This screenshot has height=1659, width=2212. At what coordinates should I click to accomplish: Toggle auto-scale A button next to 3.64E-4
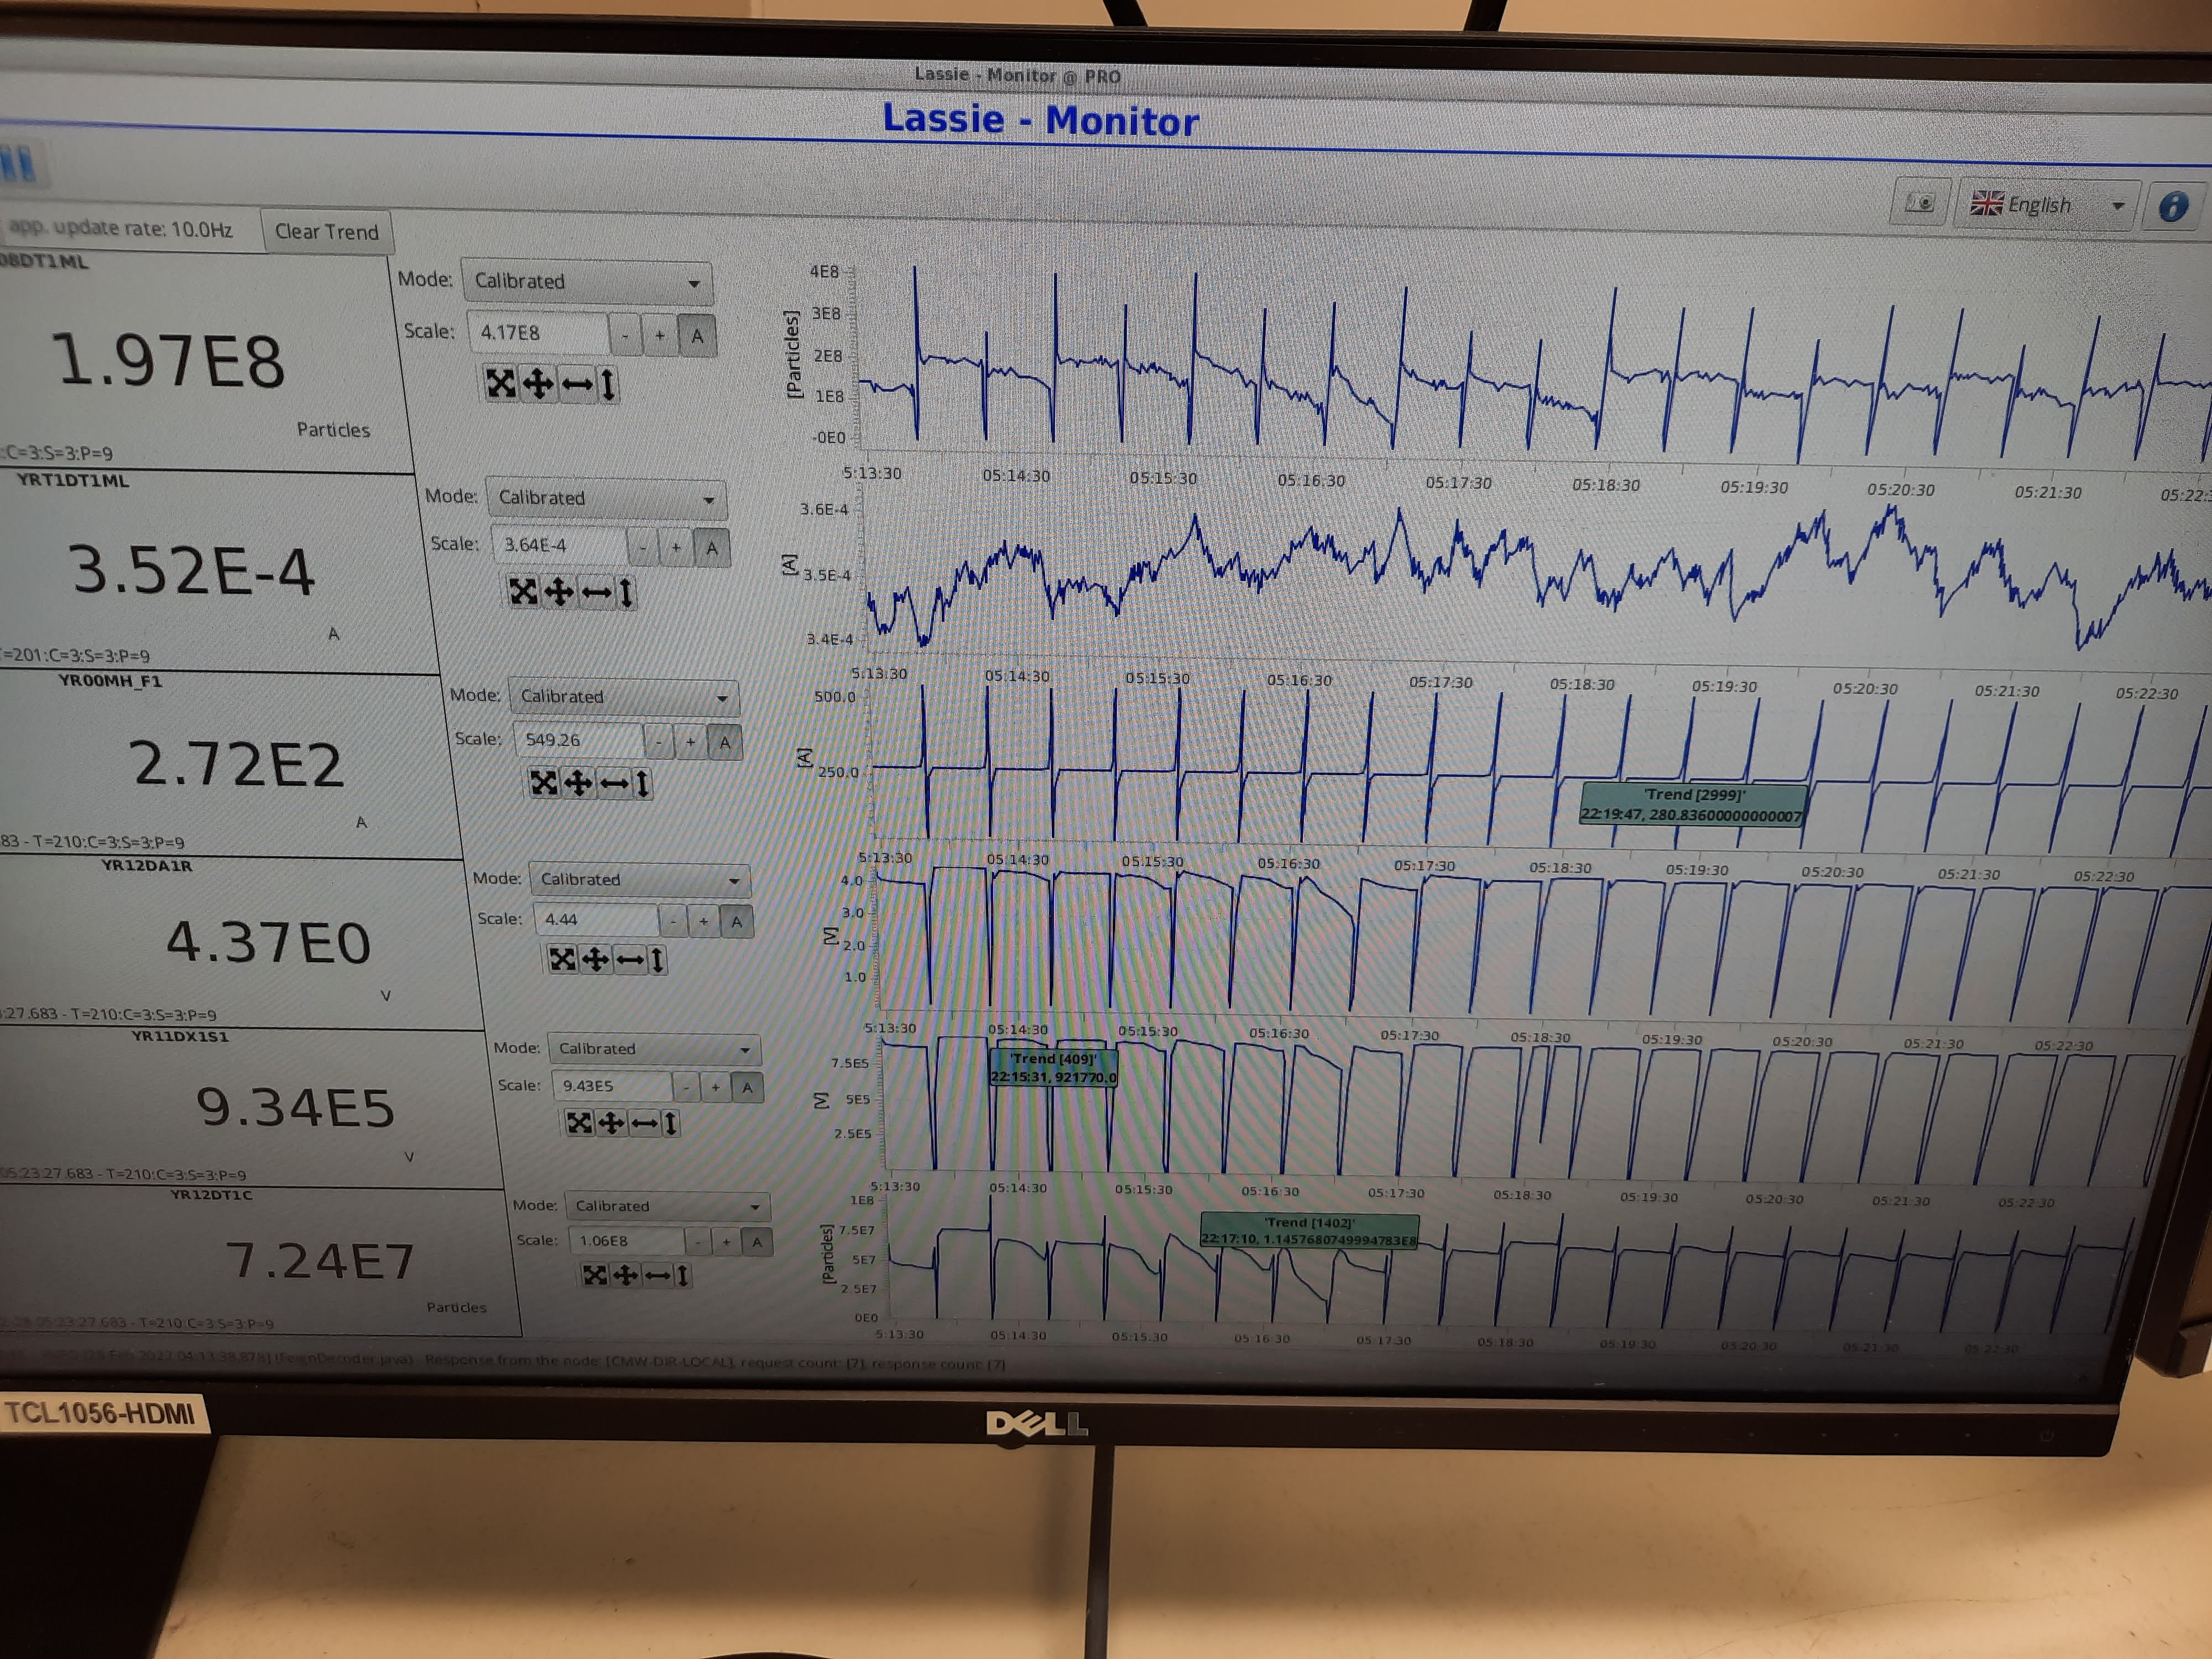point(712,548)
